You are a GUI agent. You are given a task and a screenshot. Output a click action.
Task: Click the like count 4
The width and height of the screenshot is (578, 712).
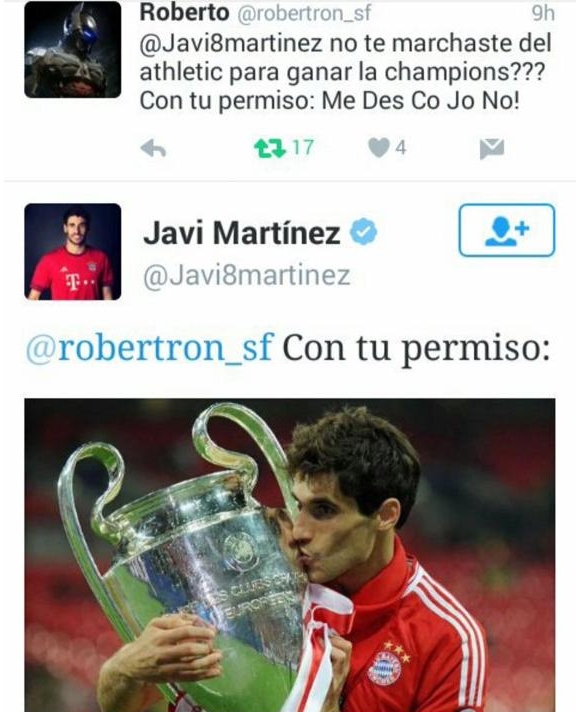click(400, 148)
